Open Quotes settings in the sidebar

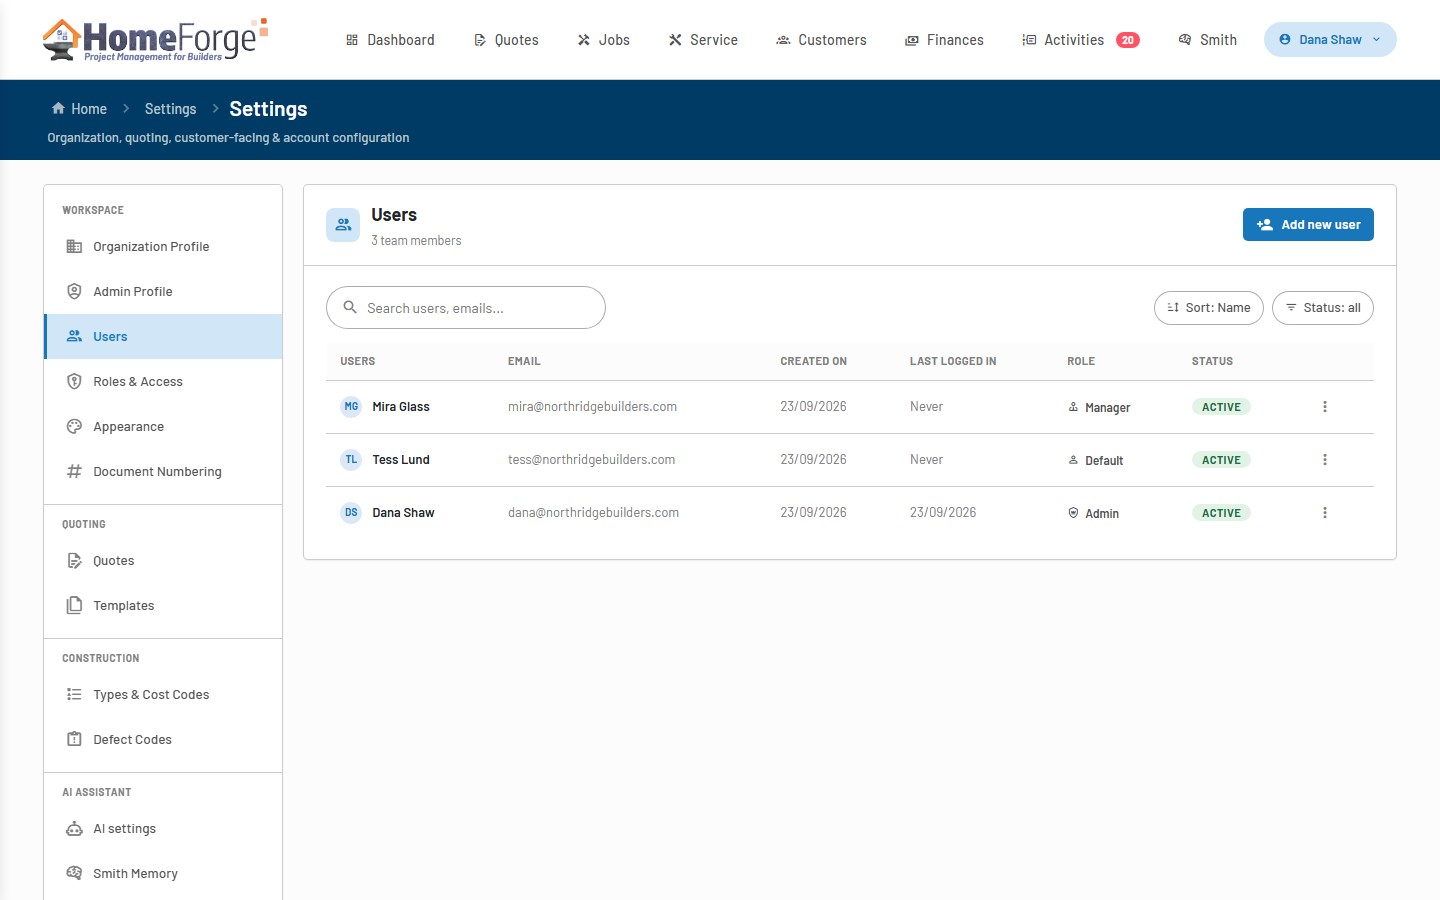(x=163, y=561)
